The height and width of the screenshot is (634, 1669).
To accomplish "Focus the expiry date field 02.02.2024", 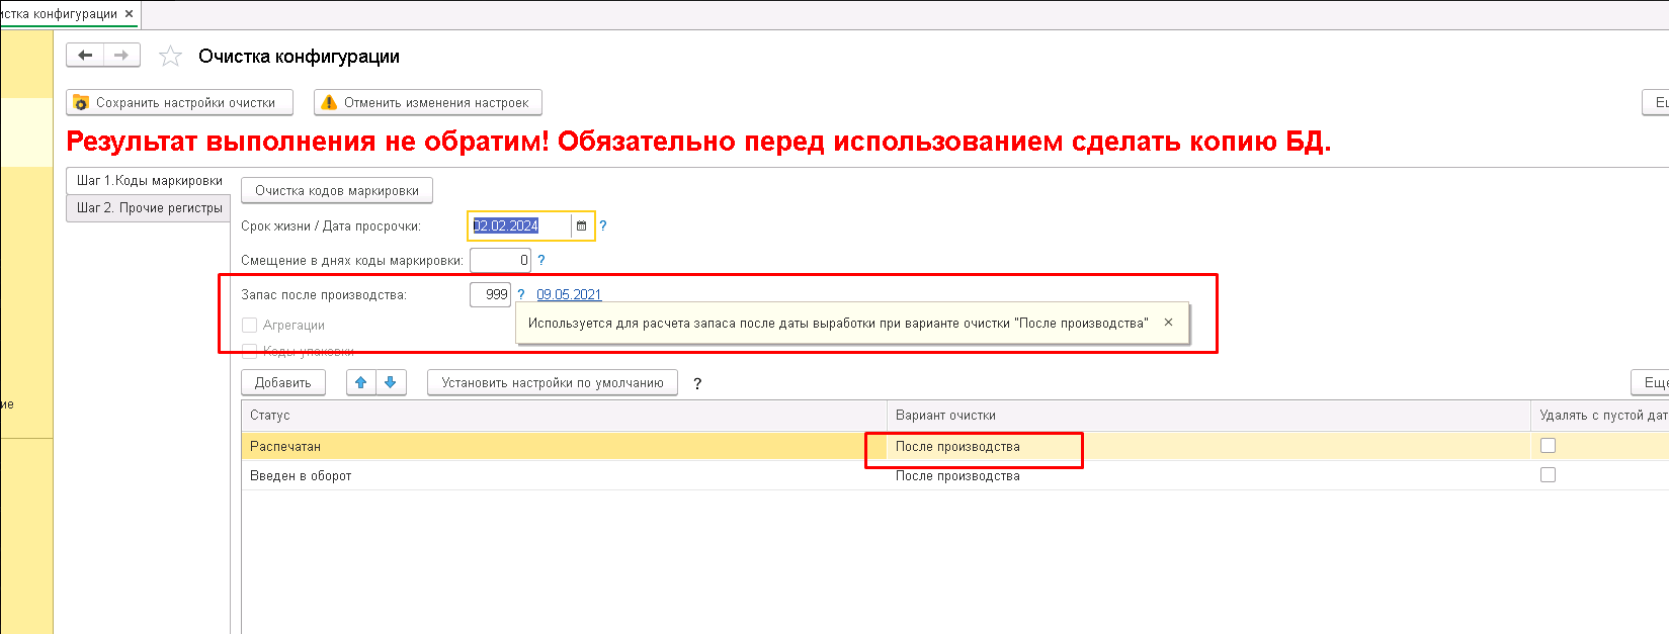I will [x=520, y=226].
